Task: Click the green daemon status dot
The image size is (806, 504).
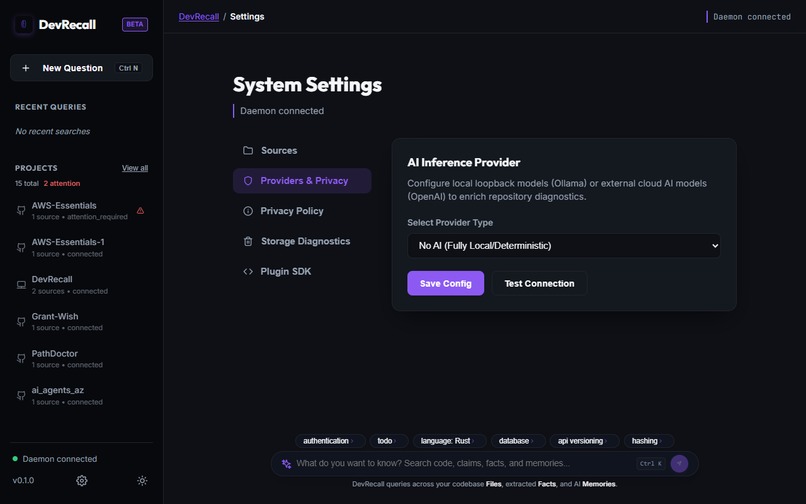Action: (15, 458)
